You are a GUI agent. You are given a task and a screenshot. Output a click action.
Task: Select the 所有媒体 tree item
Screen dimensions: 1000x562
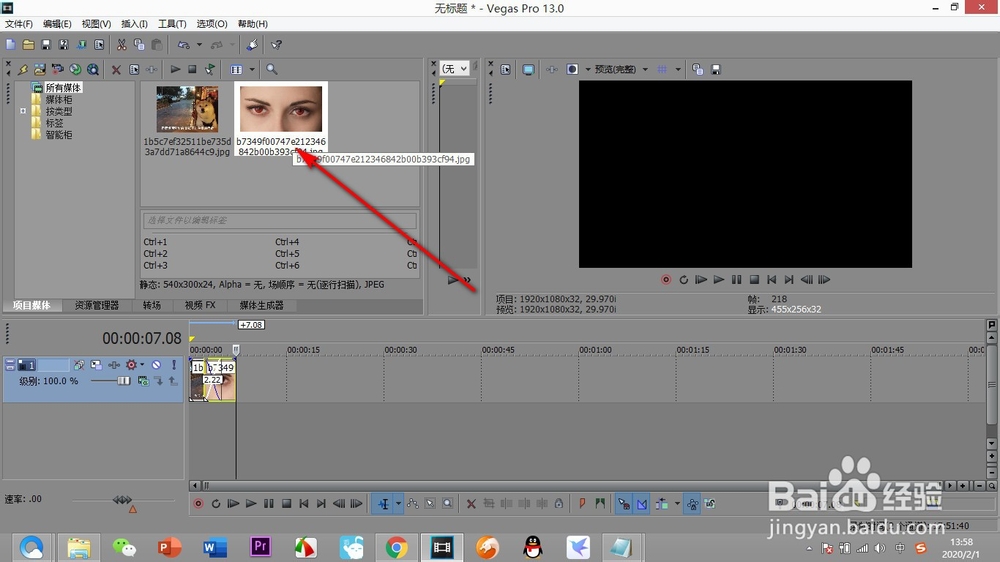pos(62,87)
